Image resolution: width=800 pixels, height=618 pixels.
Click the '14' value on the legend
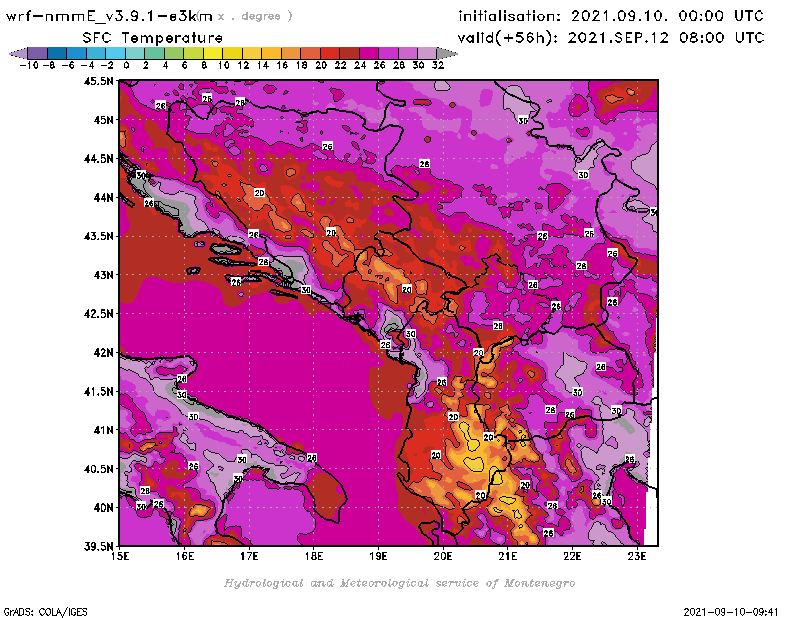coord(262,66)
